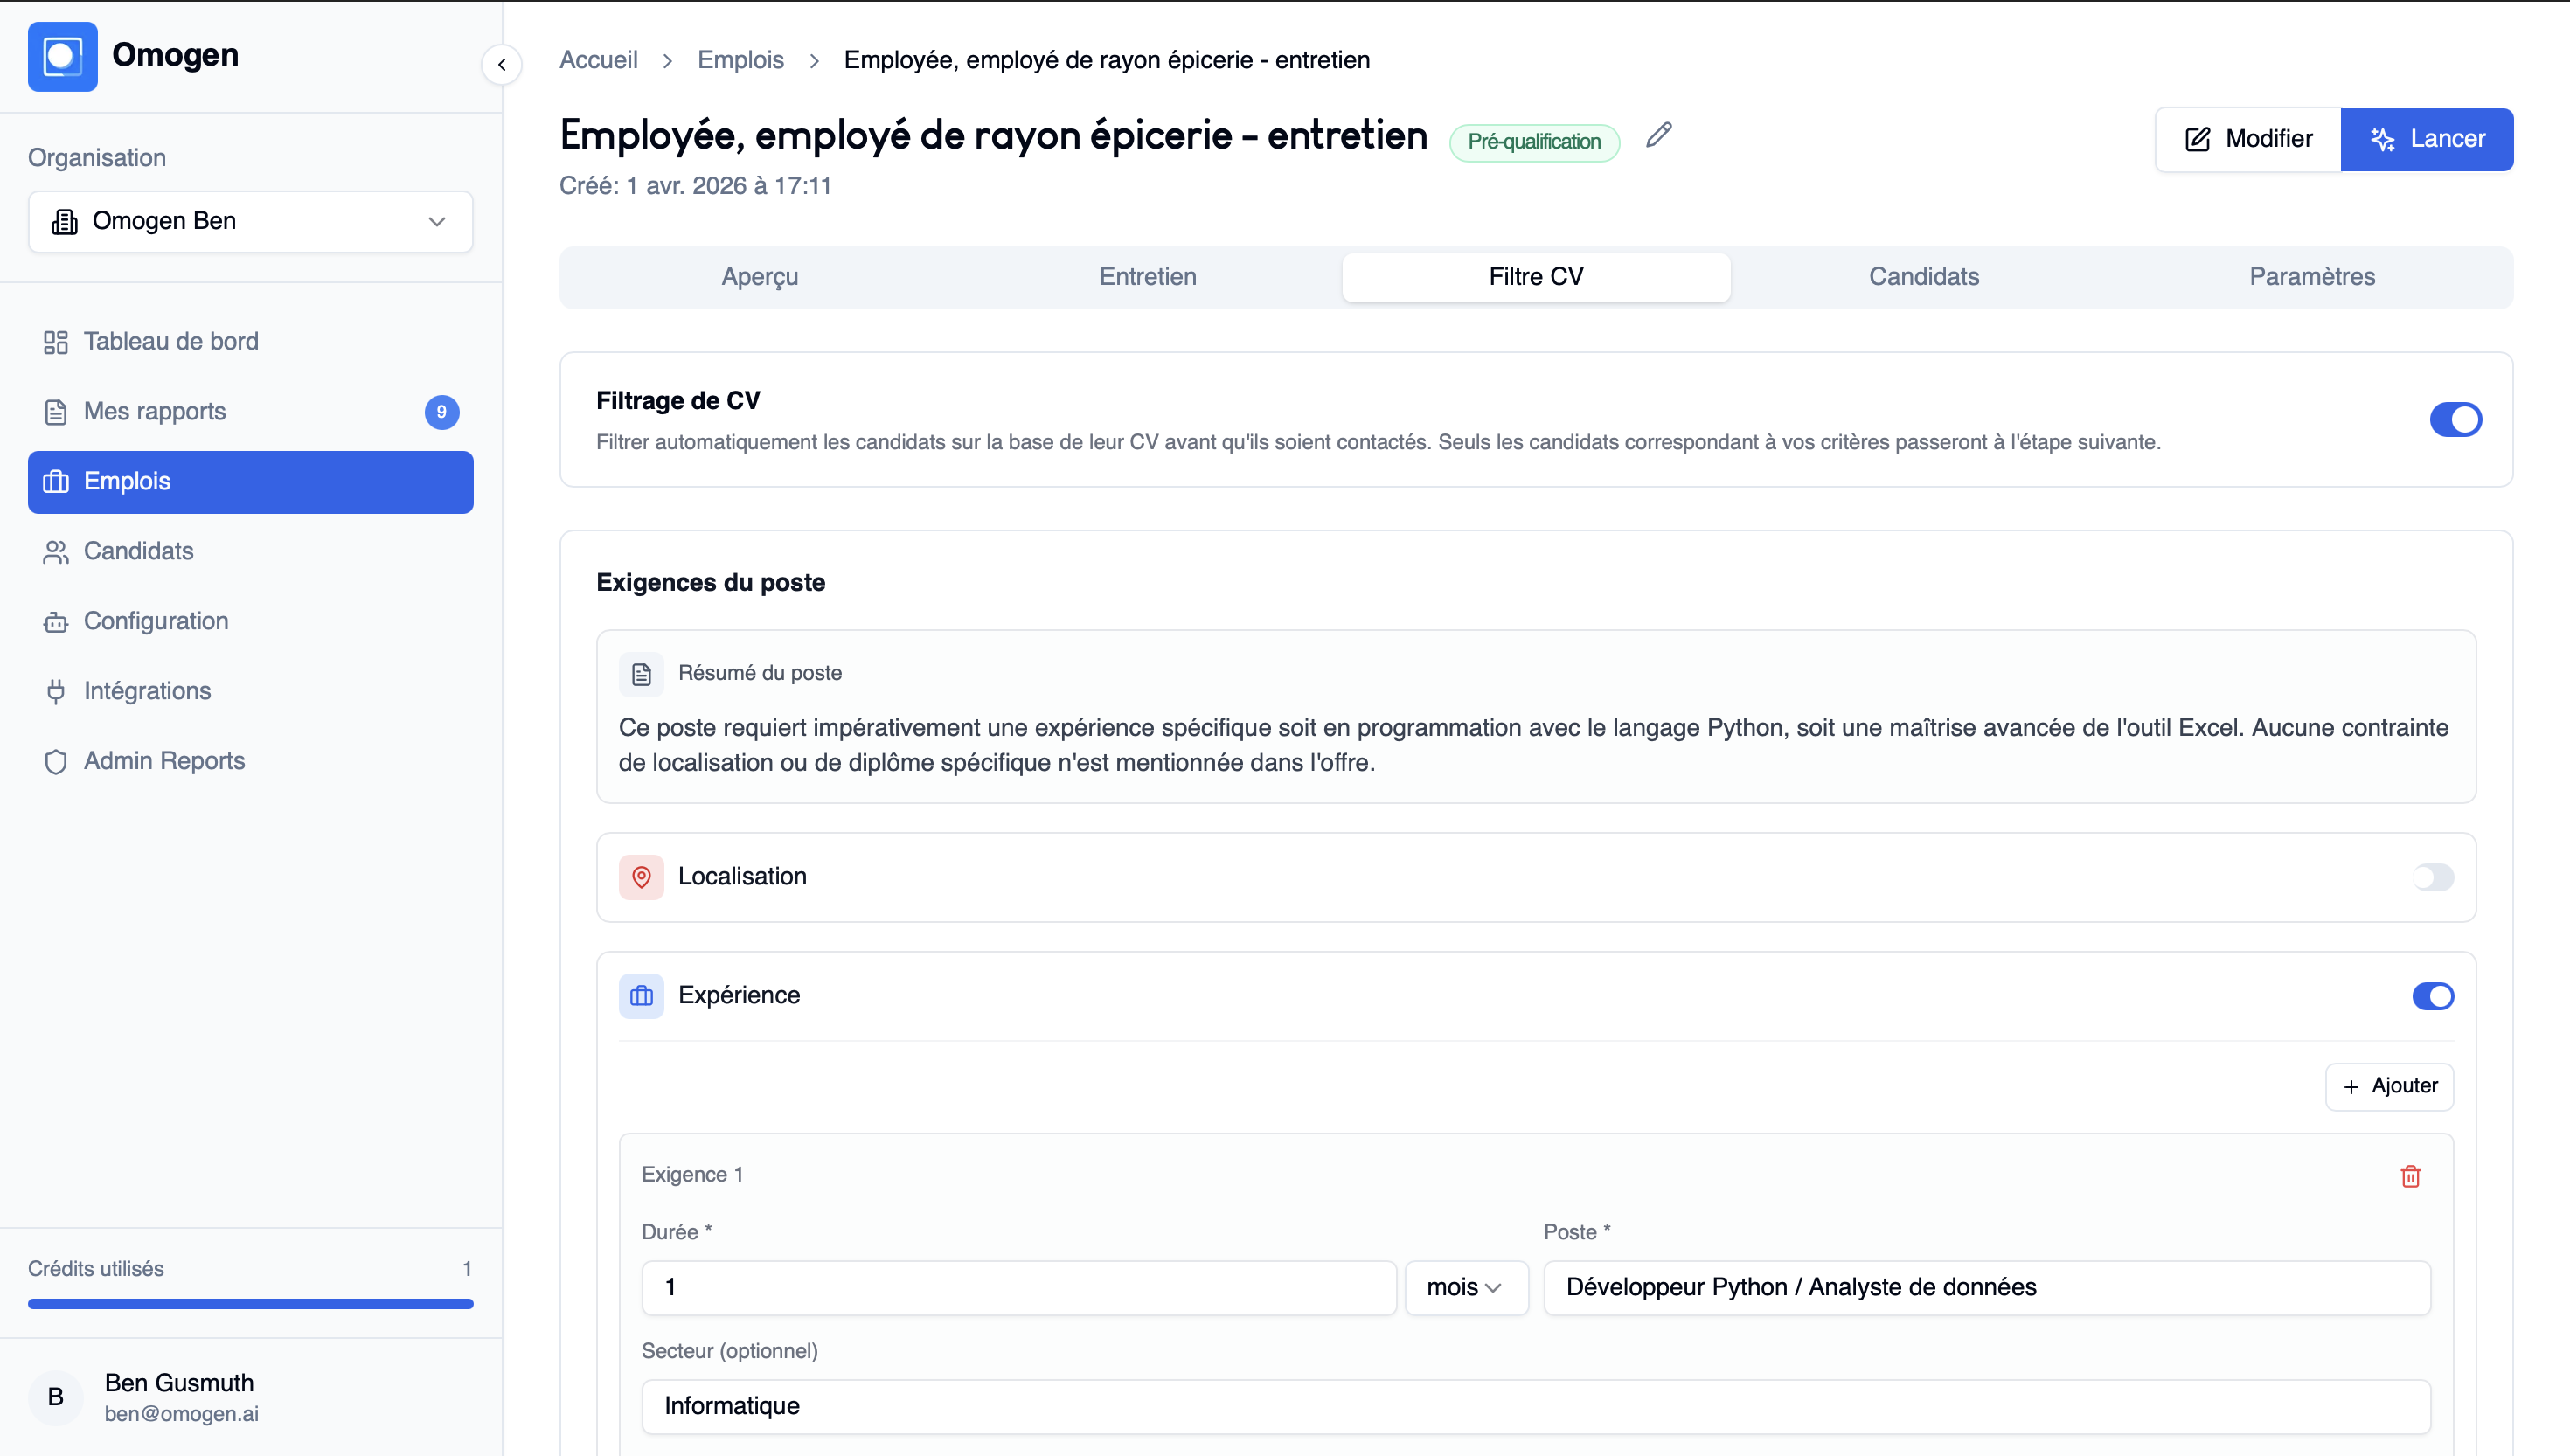2570x1456 pixels.
Task: Click the Lancer button
Action: [2426, 140]
